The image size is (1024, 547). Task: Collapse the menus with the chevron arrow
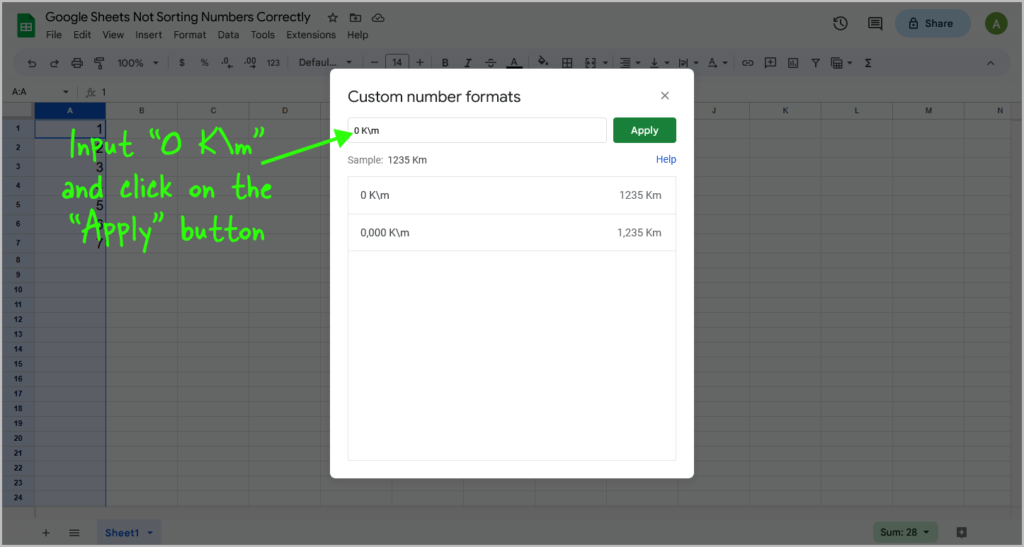(x=990, y=63)
